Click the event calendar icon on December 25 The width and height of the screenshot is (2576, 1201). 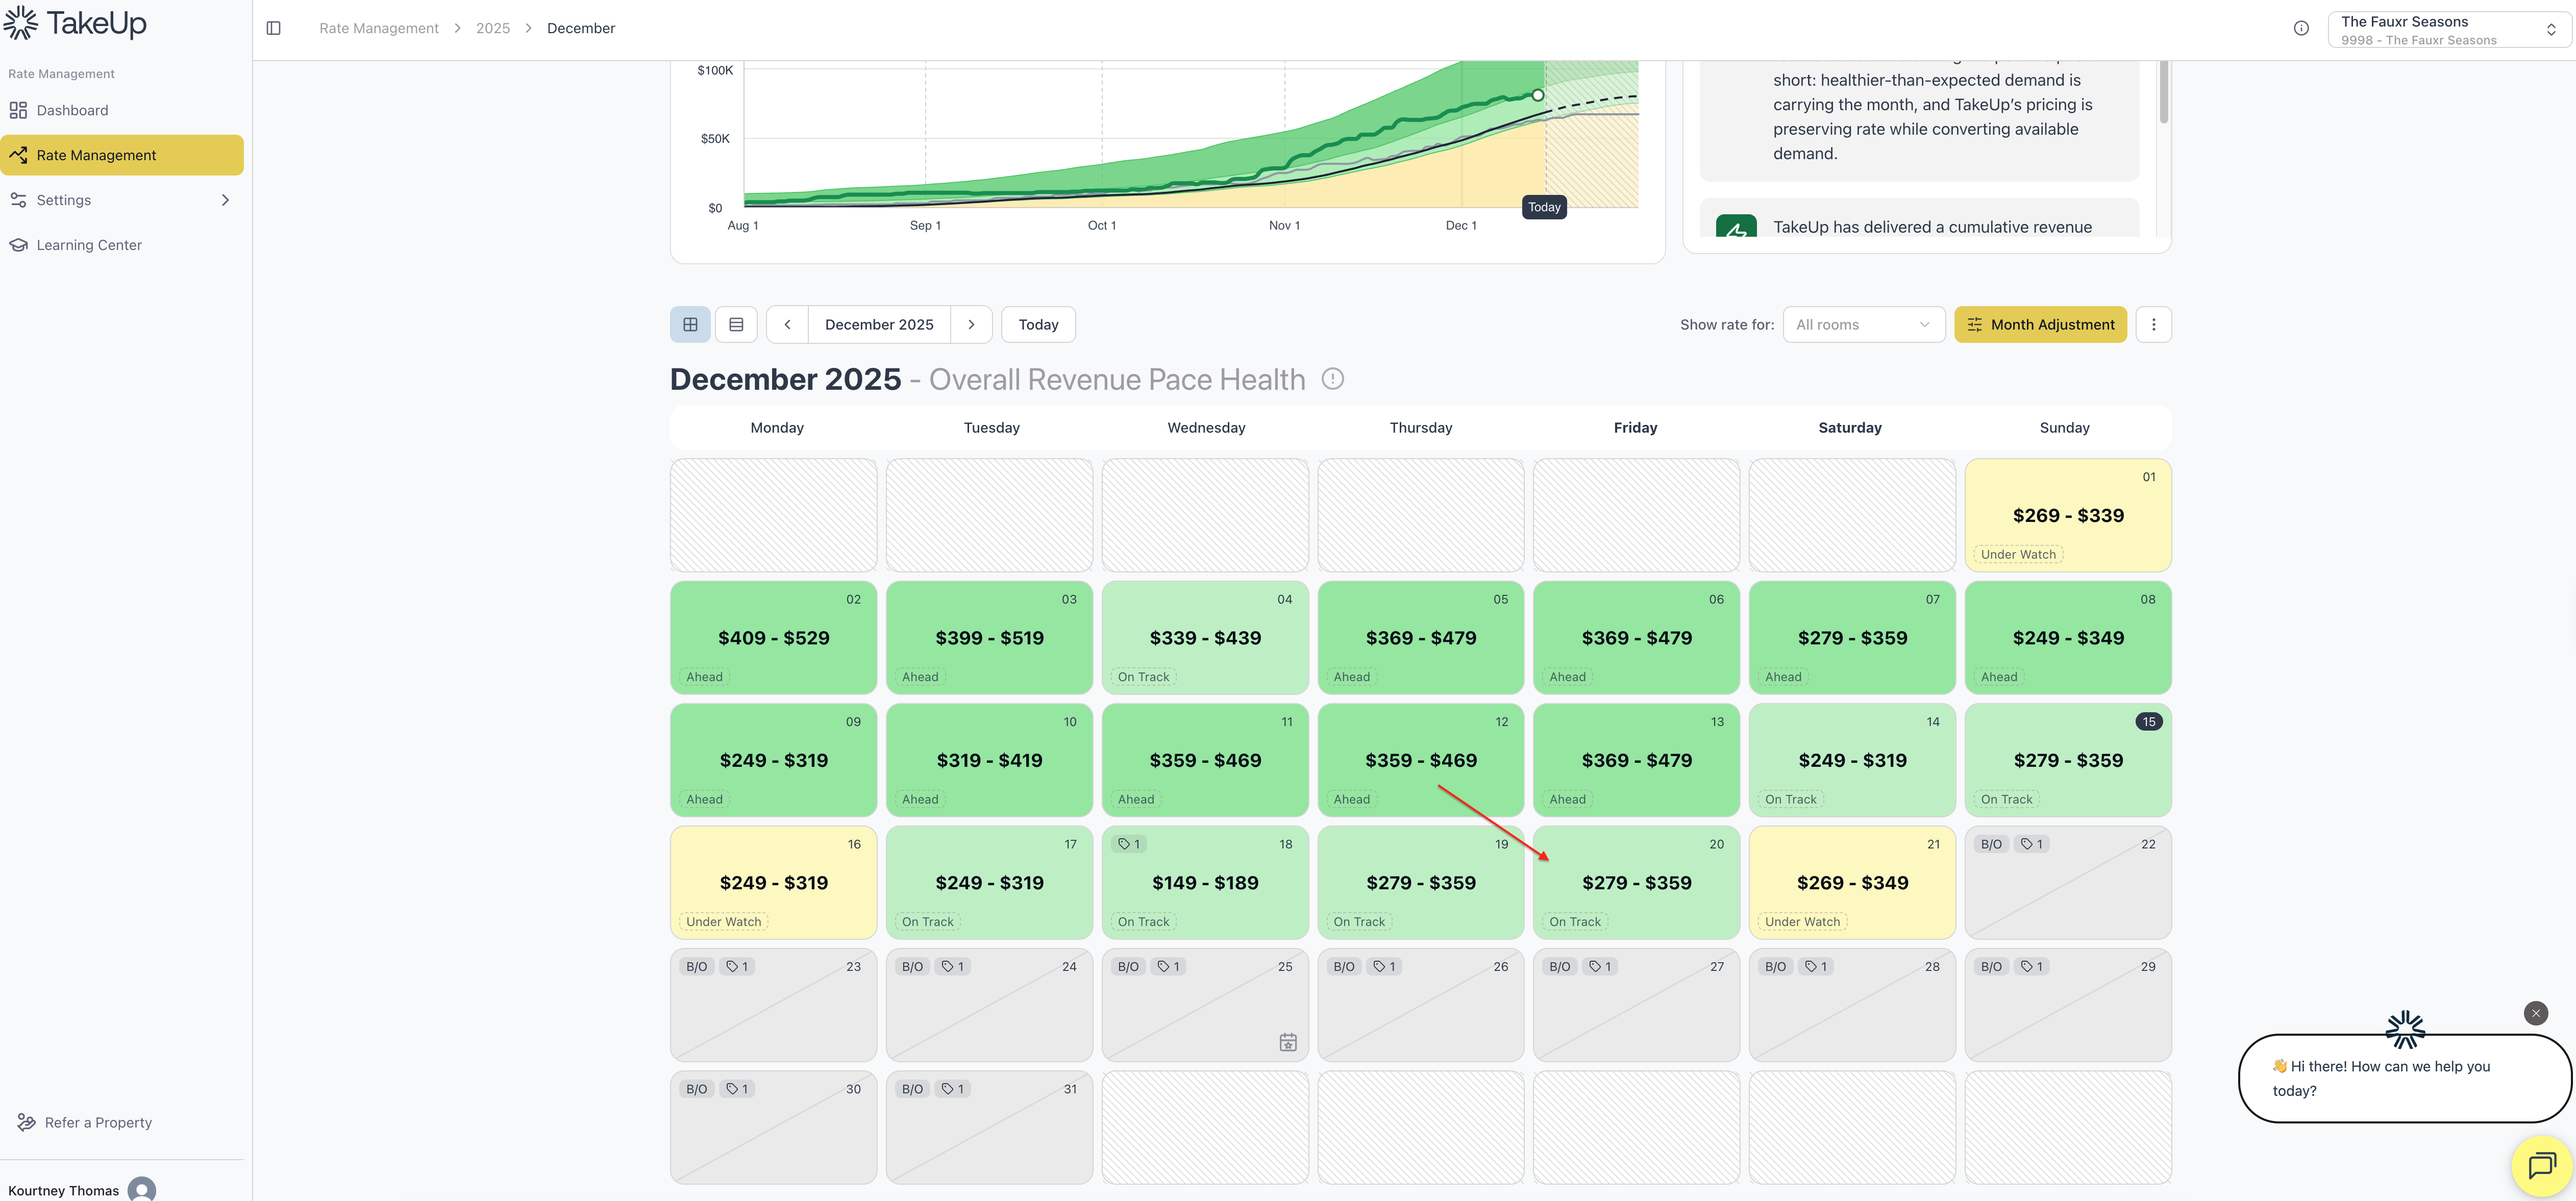pyautogui.click(x=1287, y=1042)
